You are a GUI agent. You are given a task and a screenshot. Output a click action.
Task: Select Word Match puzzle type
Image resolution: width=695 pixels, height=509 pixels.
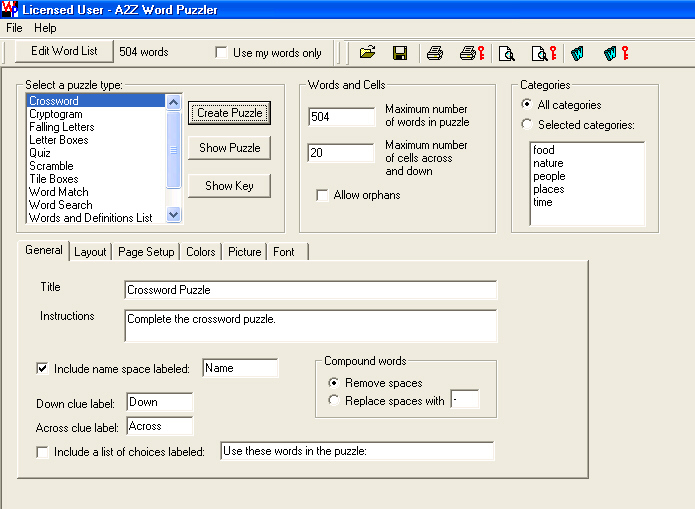(x=96, y=192)
